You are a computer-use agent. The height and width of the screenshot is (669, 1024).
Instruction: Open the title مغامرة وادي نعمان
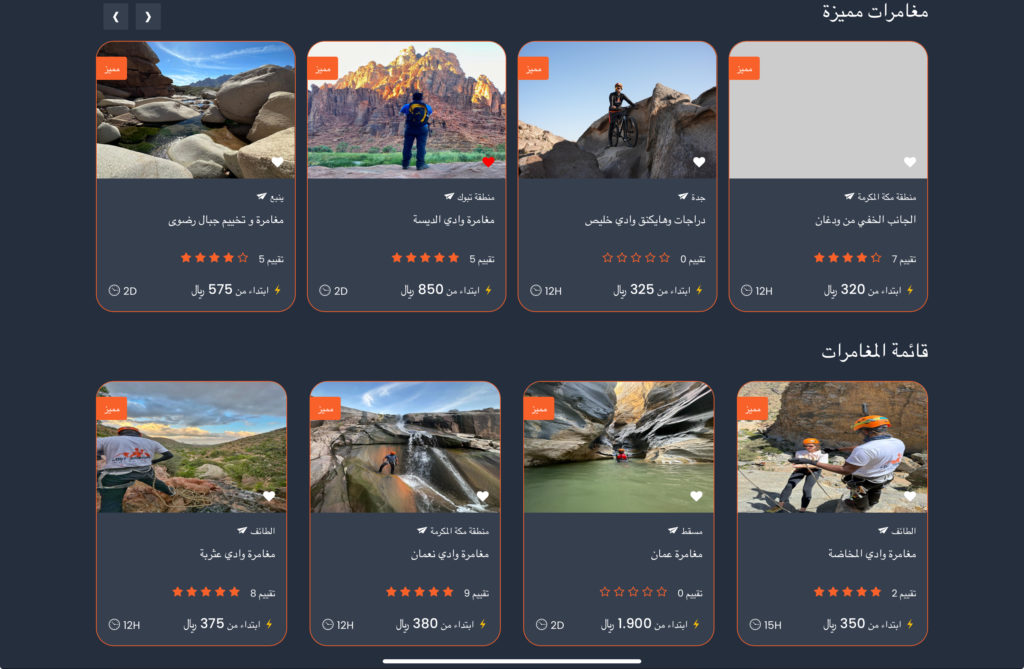coord(449,554)
